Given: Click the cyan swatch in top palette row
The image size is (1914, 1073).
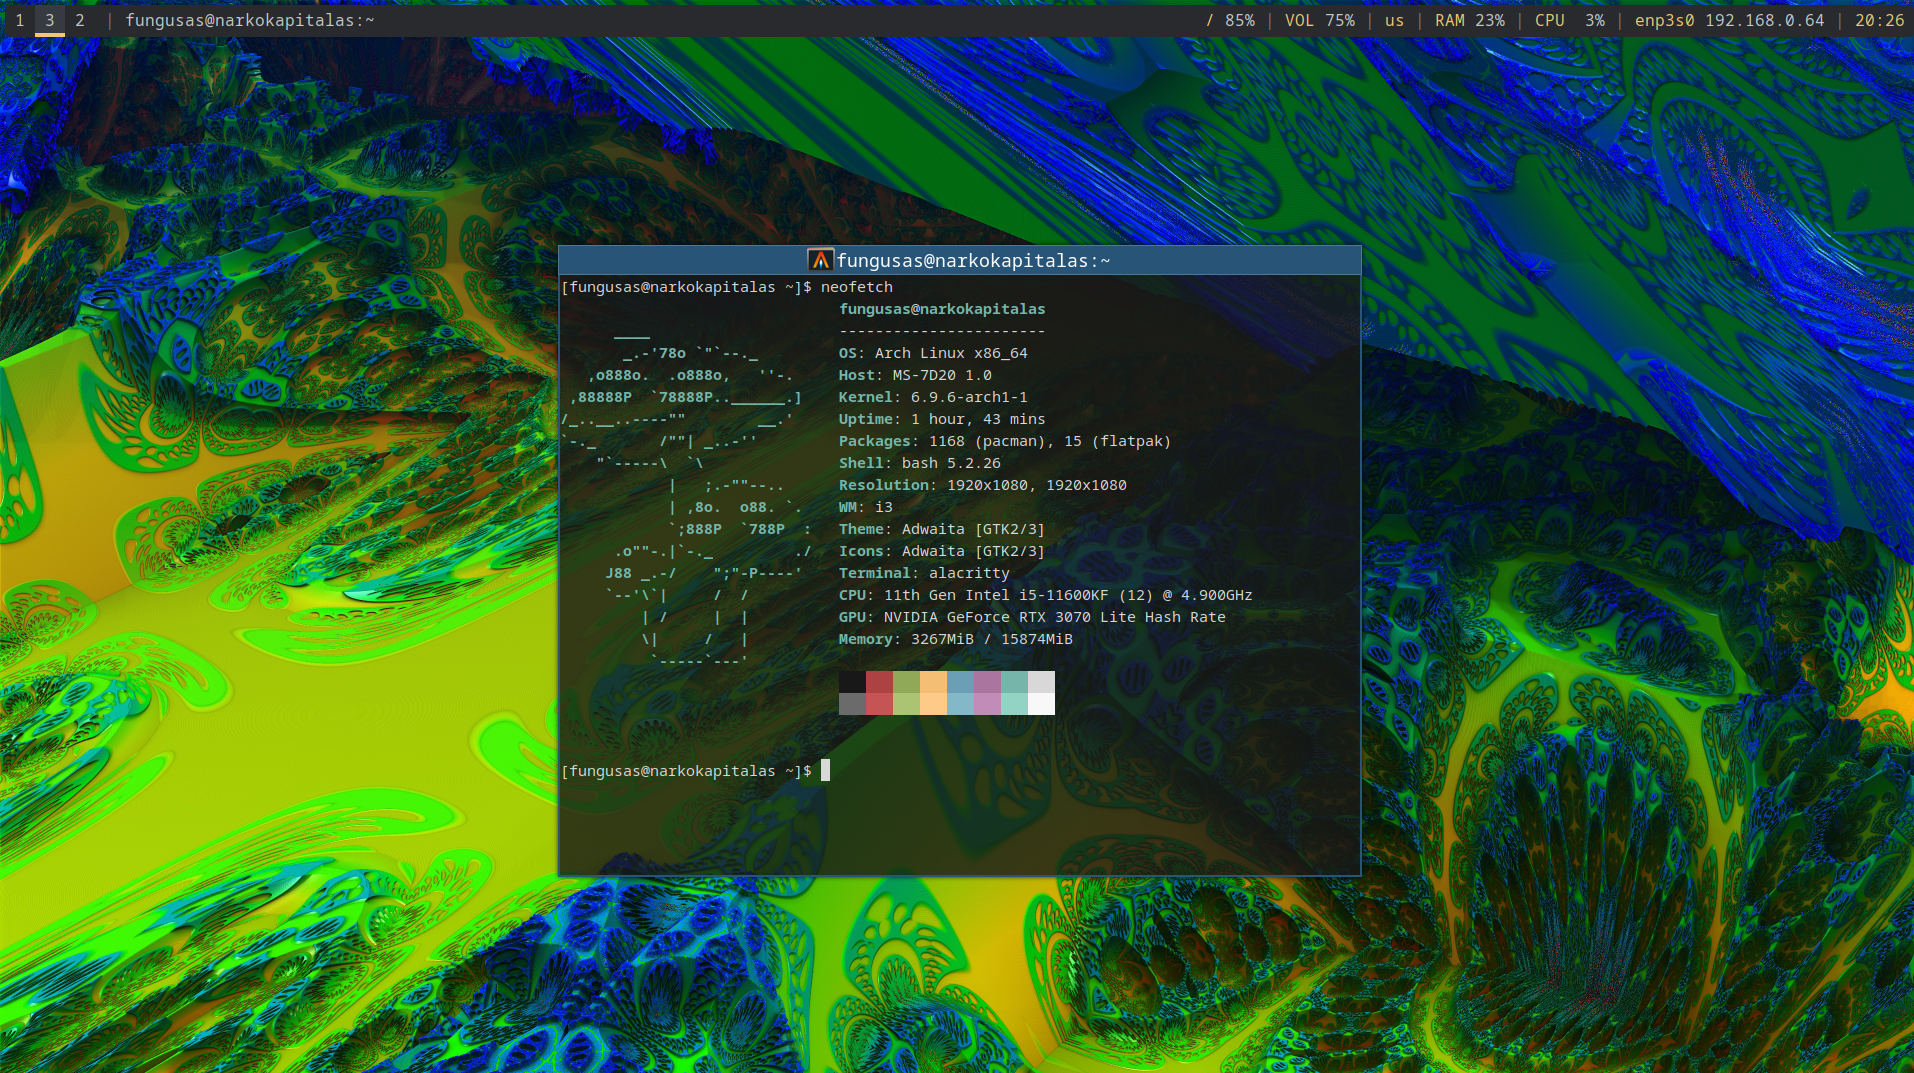Looking at the screenshot, I should tap(1014, 681).
